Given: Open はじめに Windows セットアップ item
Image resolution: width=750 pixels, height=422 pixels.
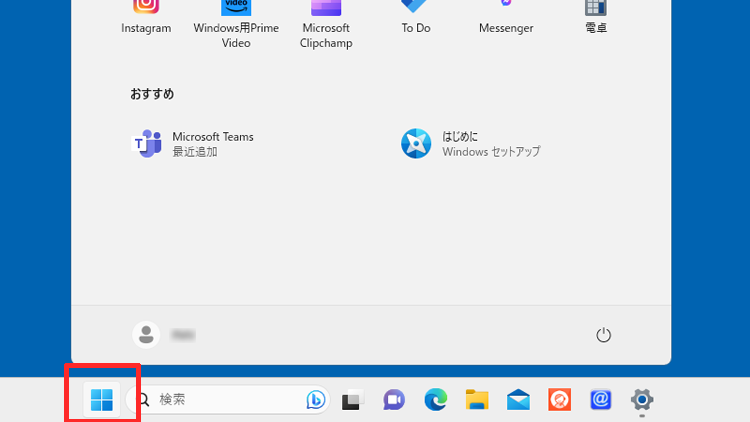Looking at the screenshot, I should point(471,144).
